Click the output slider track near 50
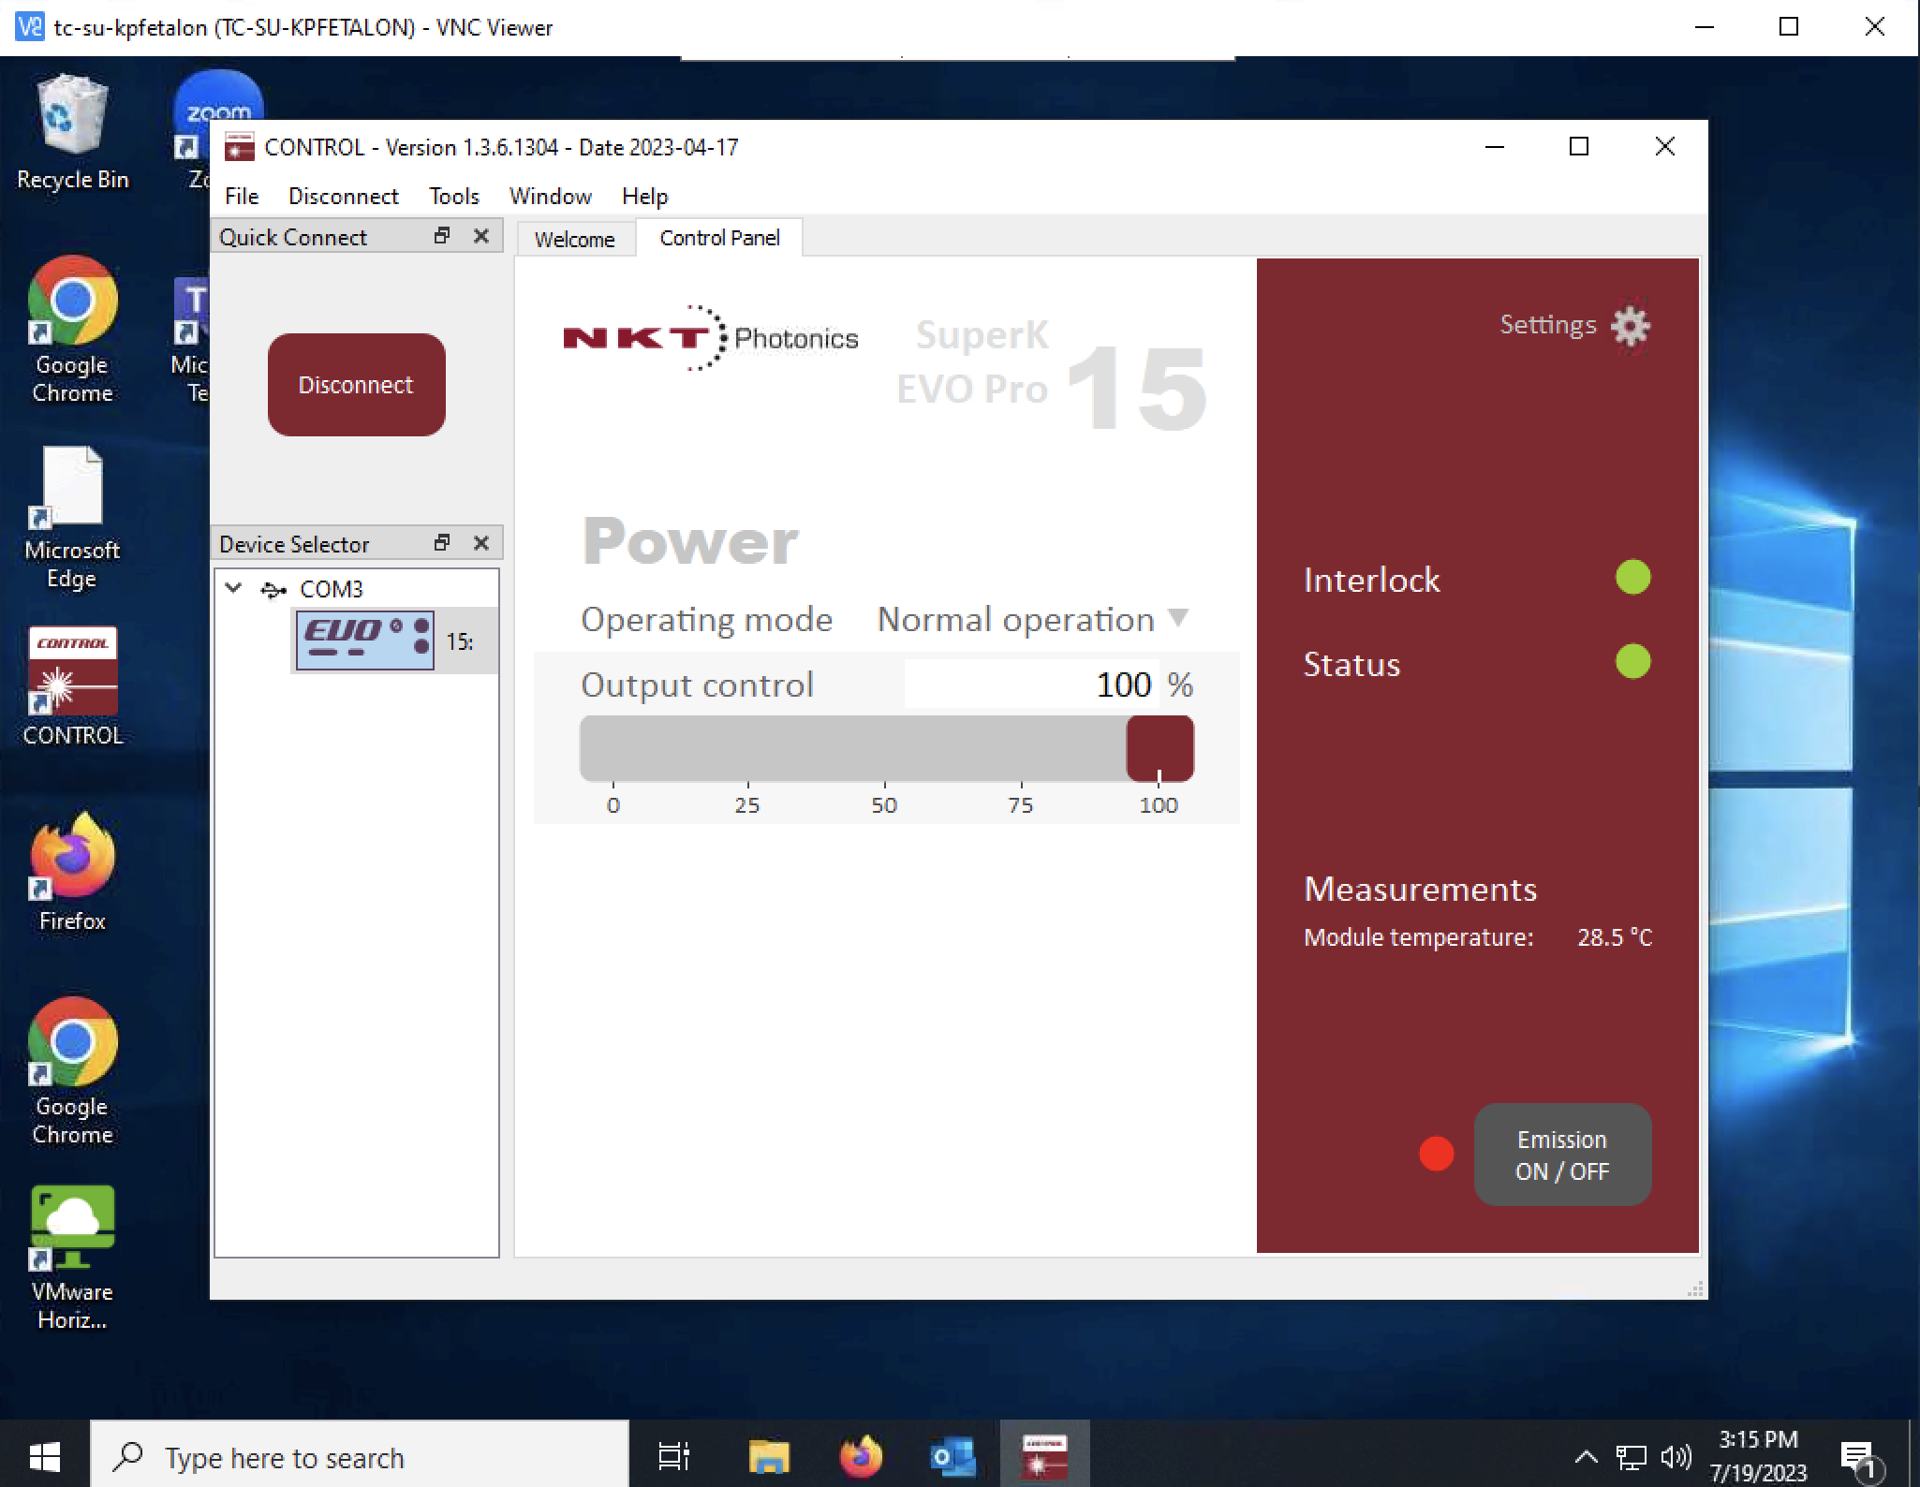 pyautogui.click(x=885, y=747)
